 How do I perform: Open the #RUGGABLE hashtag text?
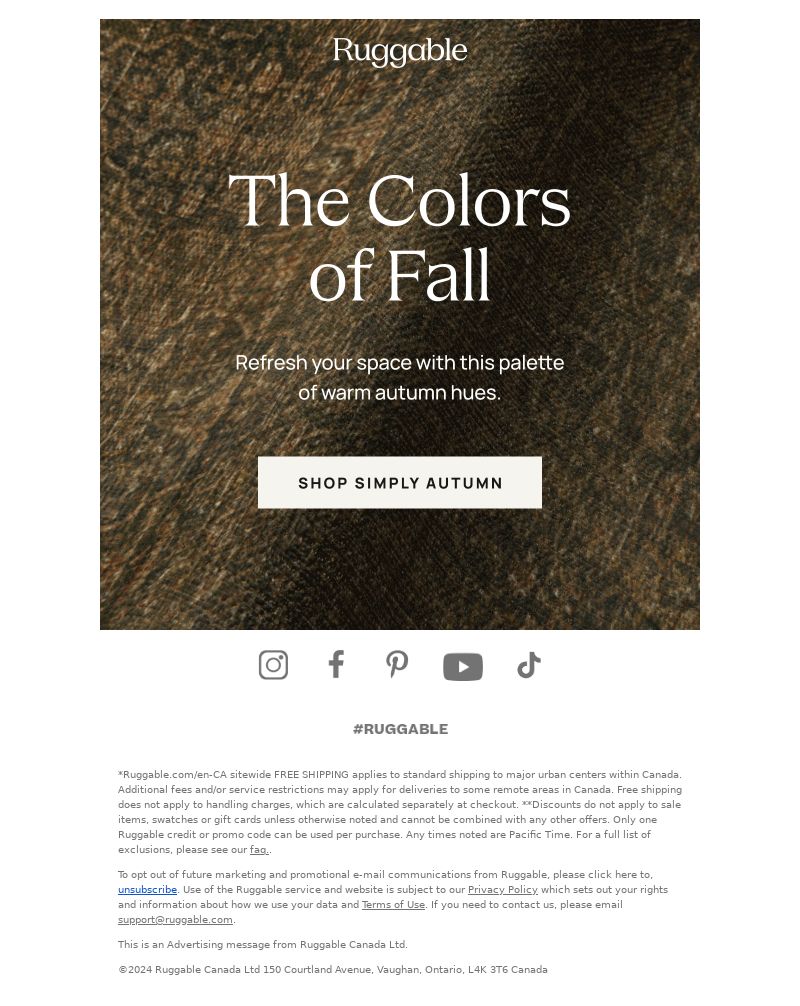pos(400,729)
